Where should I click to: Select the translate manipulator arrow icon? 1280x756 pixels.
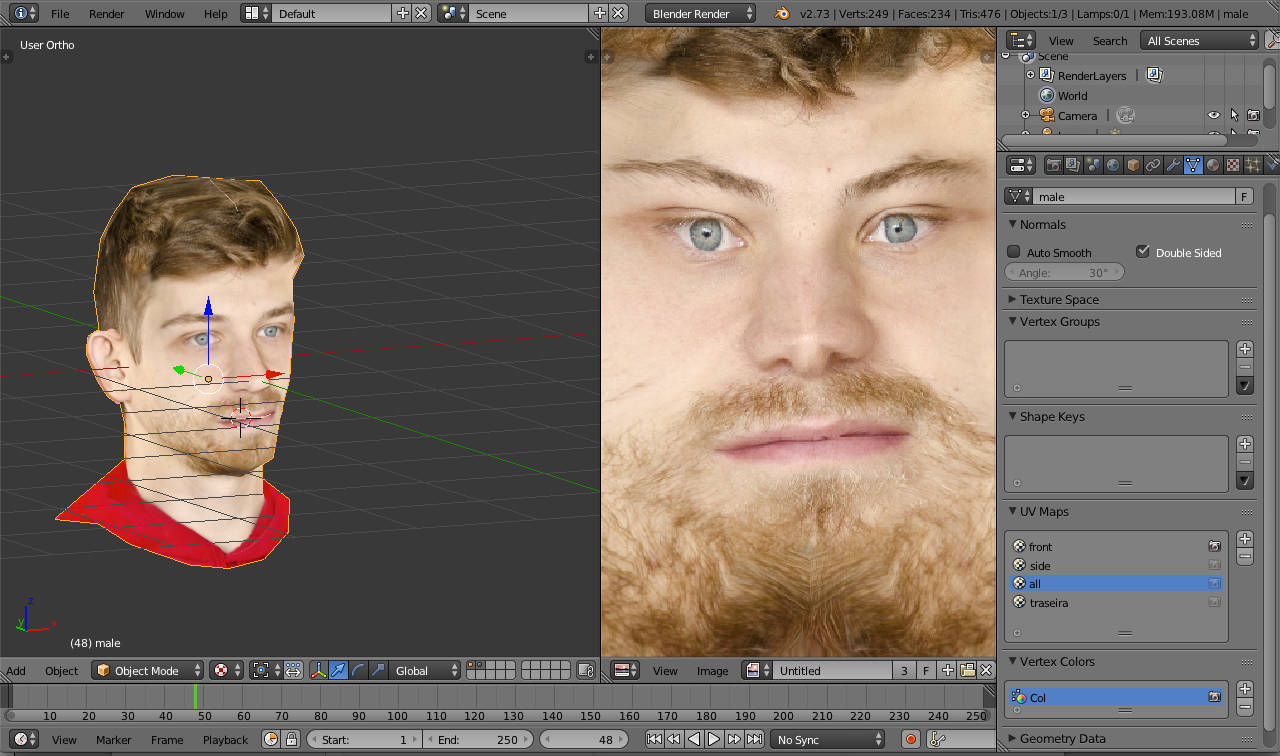click(x=339, y=670)
